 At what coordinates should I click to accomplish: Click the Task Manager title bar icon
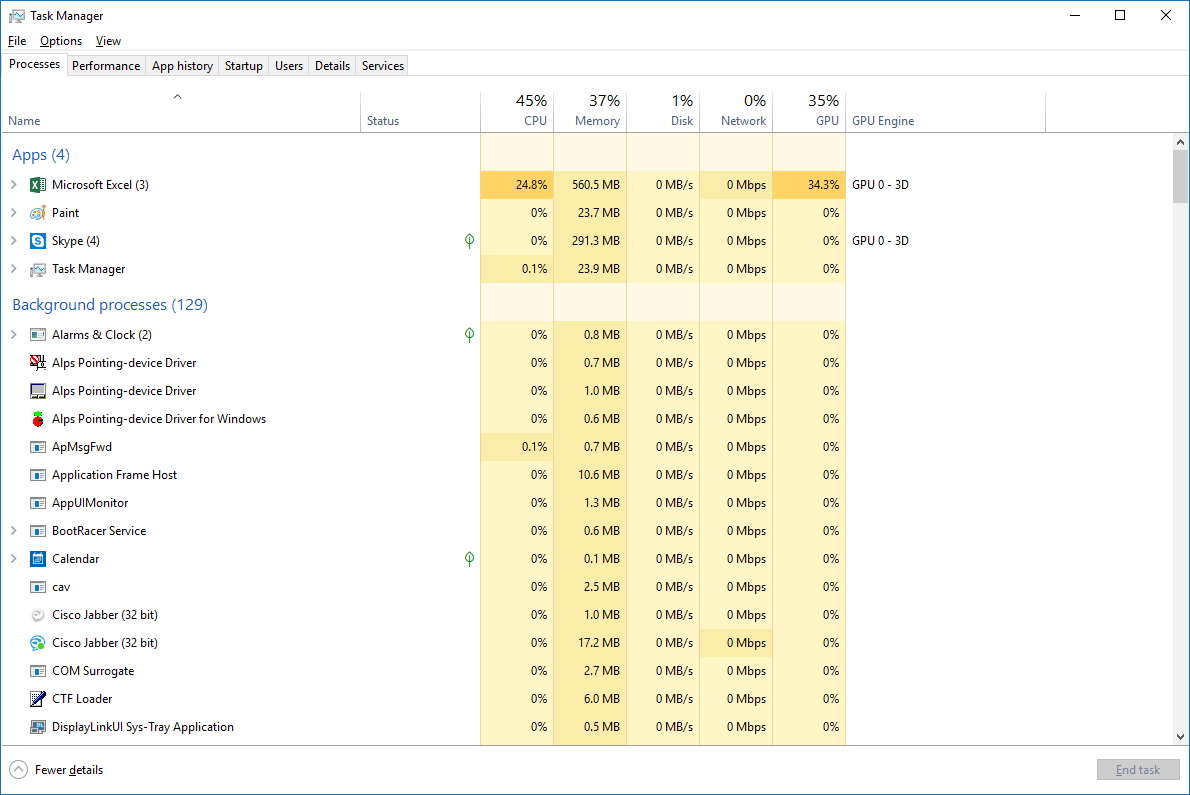[16, 16]
